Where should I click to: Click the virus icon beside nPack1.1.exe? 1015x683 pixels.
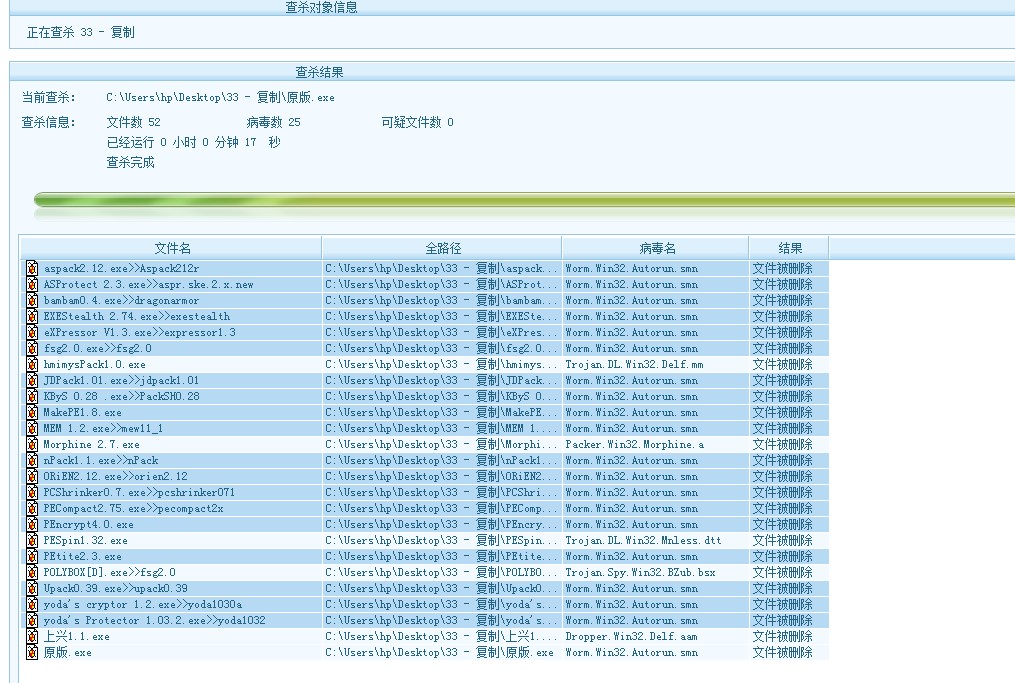[32, 460]
